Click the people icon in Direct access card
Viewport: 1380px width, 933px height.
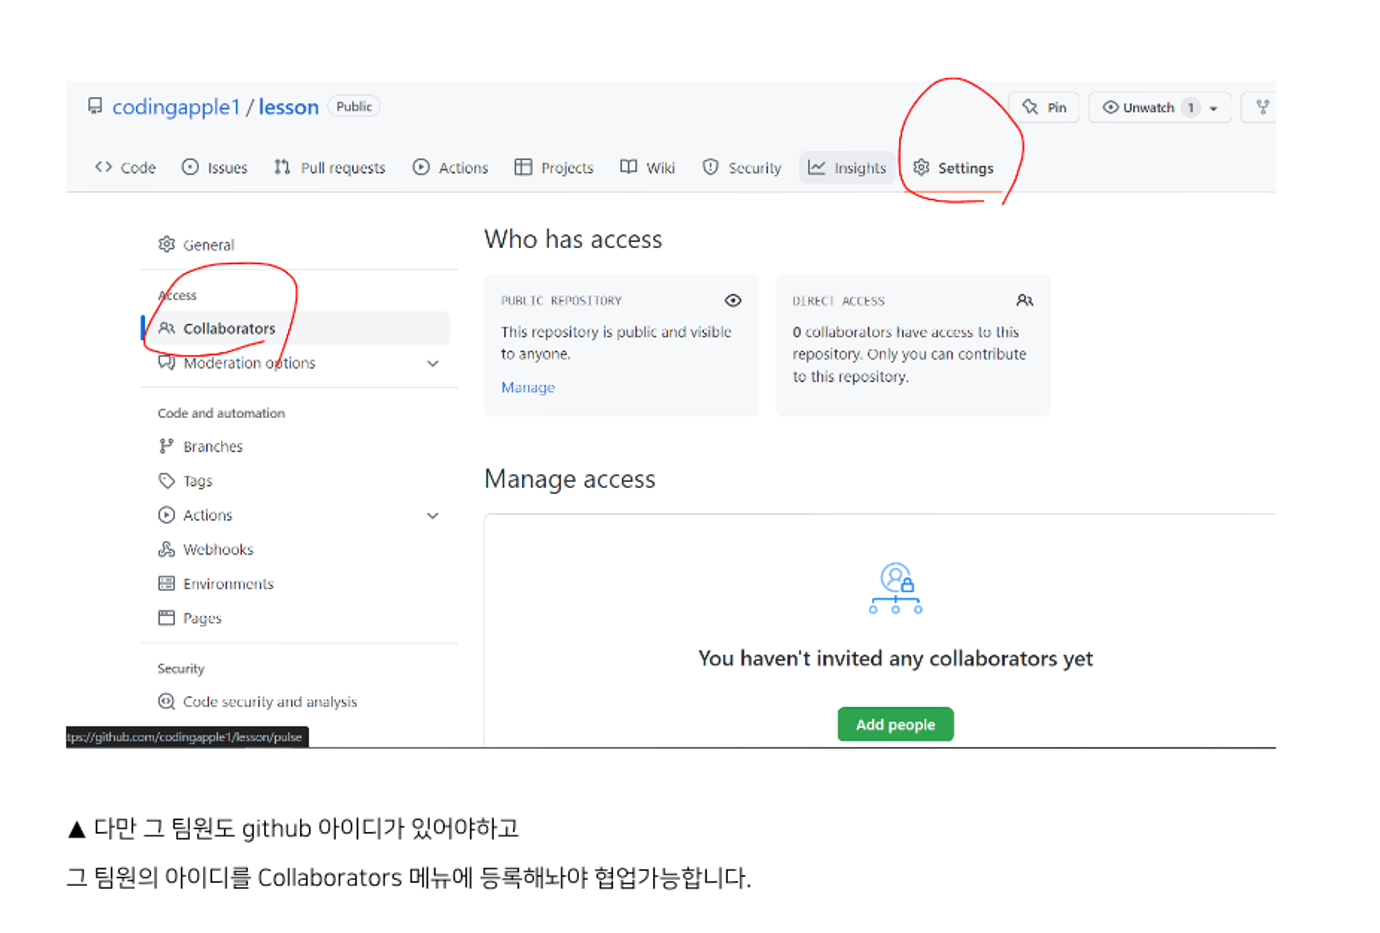(x=1025, y=301)
